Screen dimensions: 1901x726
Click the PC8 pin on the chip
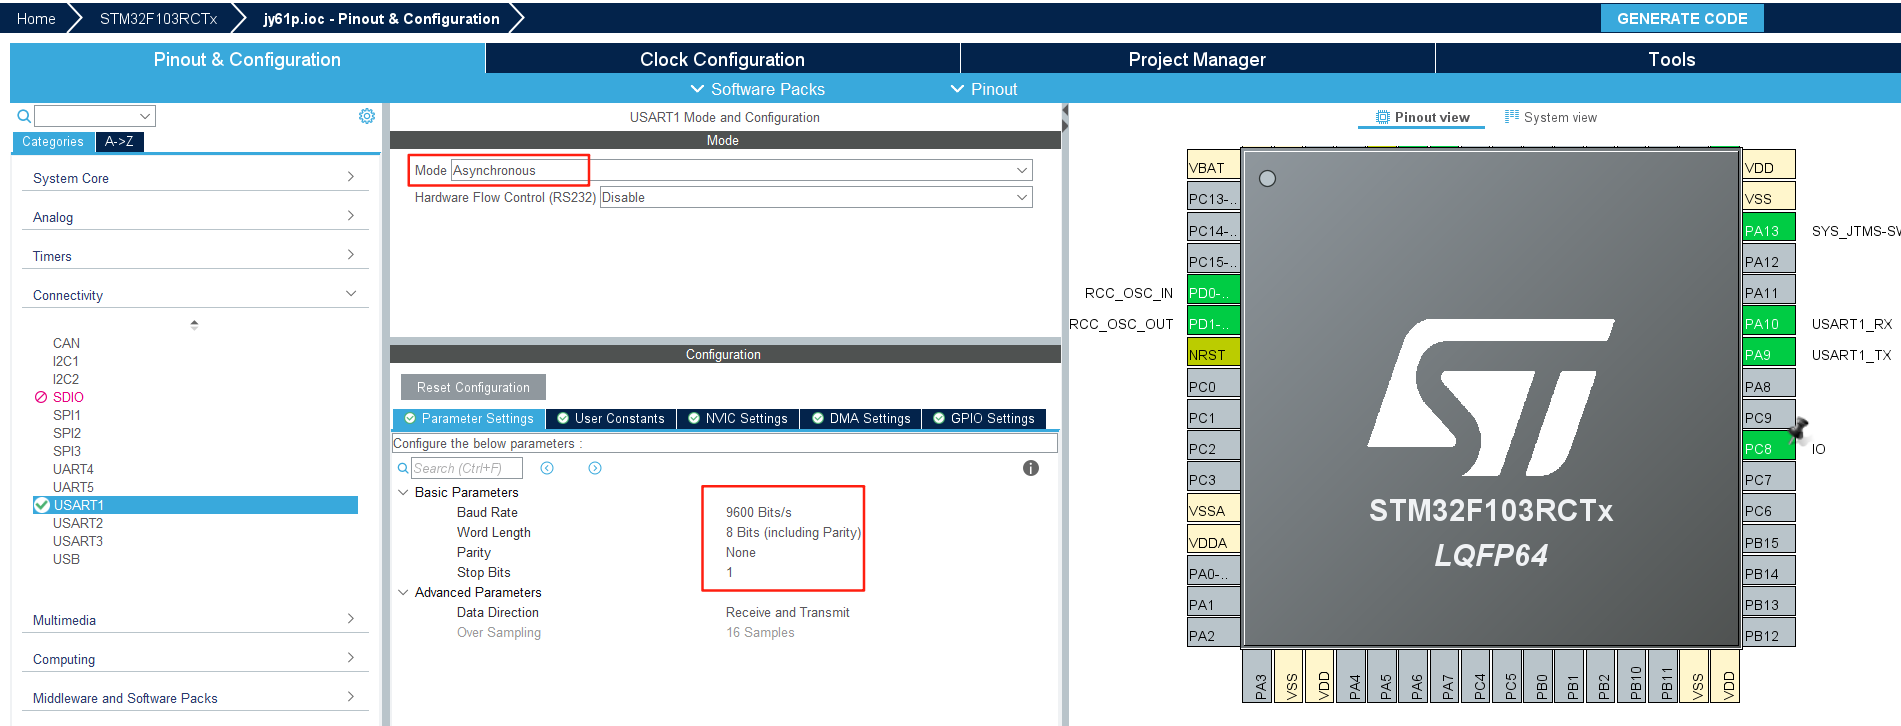1768,448
